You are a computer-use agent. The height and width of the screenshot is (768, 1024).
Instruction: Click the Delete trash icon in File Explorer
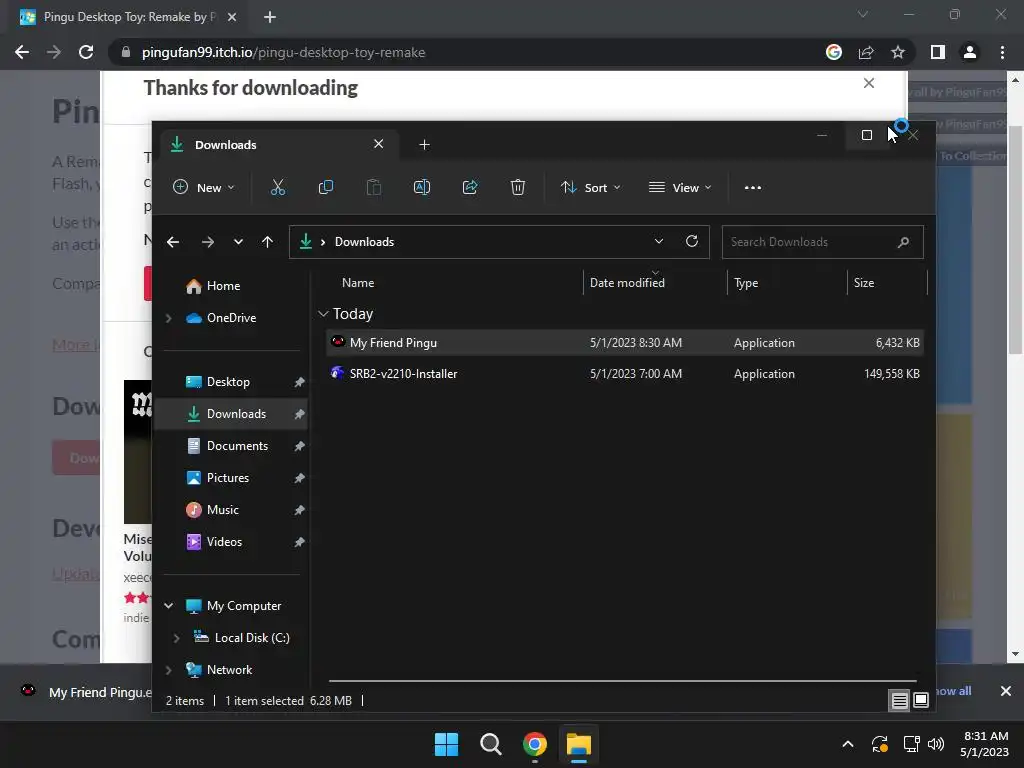pyautogui.click(x=518, y=187)
